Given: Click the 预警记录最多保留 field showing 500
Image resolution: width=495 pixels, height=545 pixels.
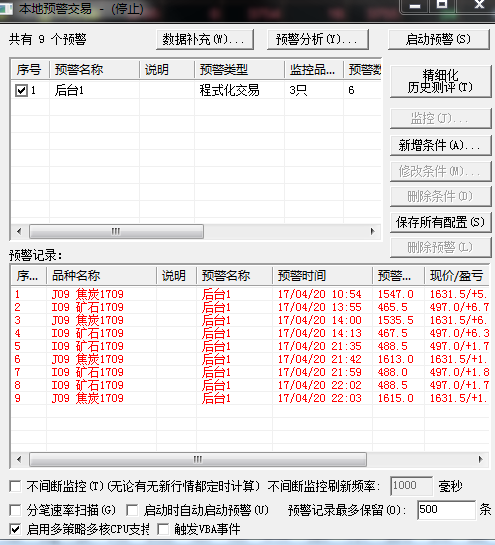Looking at the screenshot, I should tap(446, 510).
